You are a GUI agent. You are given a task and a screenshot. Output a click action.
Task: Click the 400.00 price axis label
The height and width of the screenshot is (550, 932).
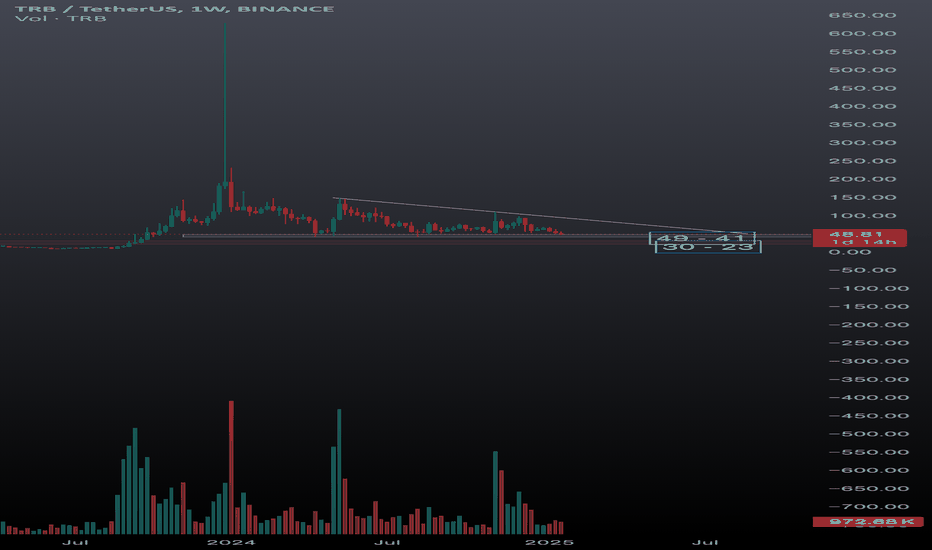862,106
